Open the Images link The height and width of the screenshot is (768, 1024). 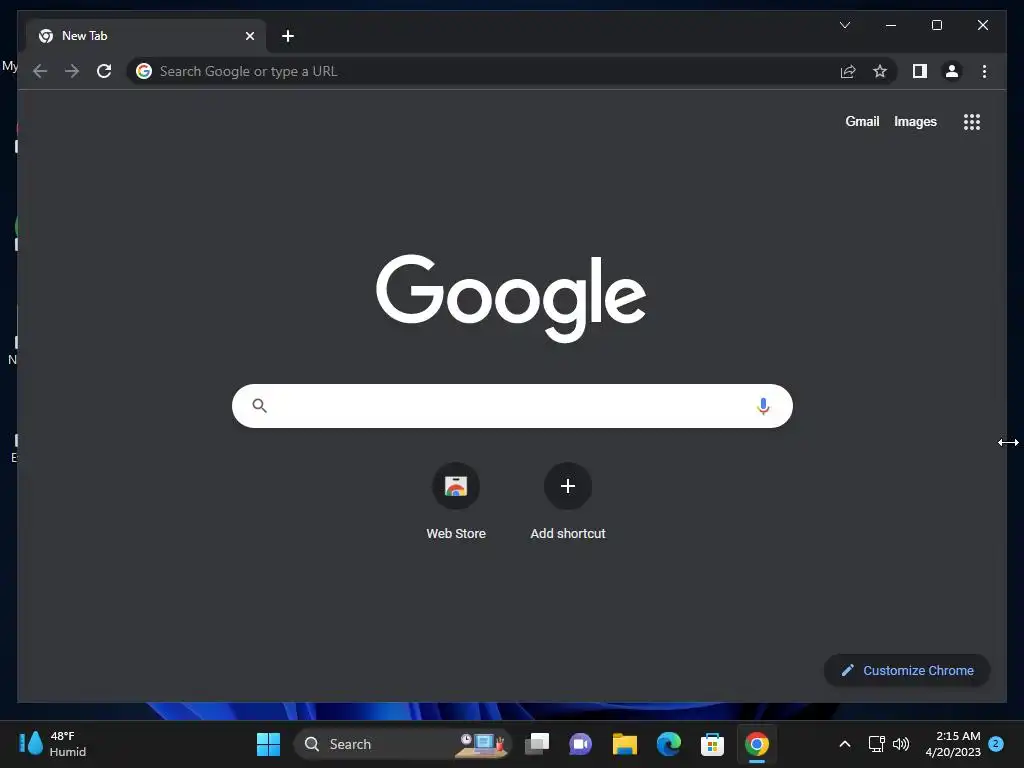915,121
